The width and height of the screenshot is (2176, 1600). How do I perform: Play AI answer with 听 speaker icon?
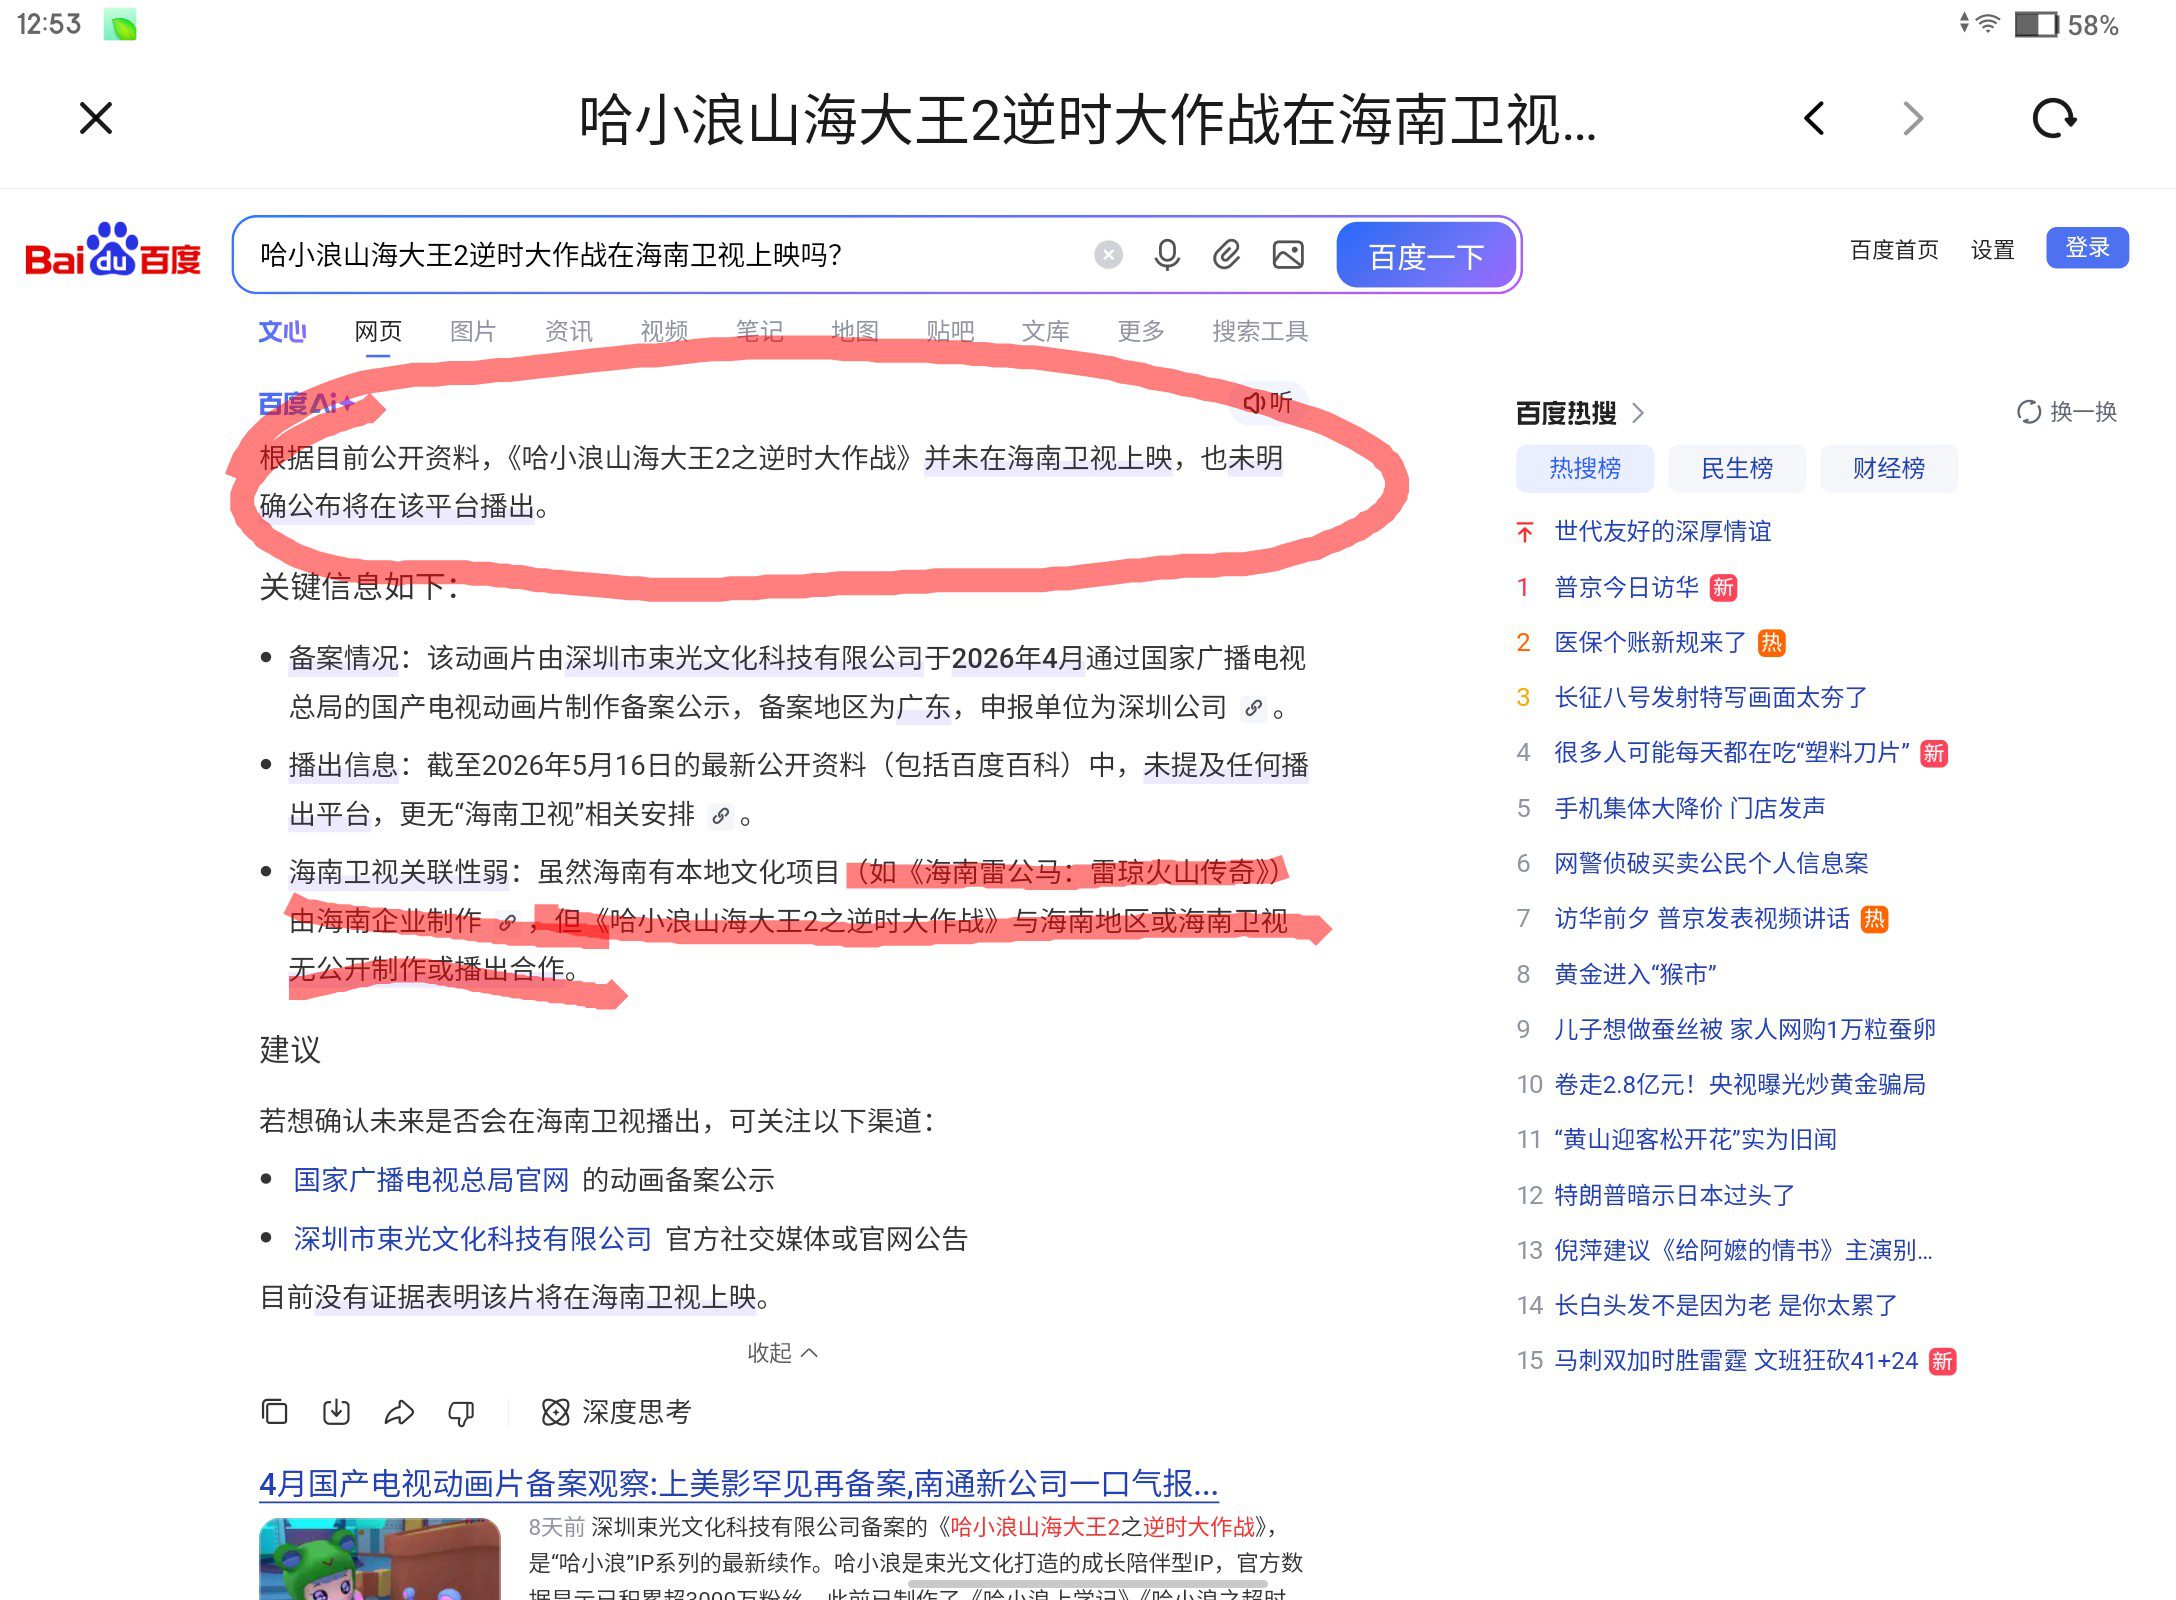click(1268, 402)
